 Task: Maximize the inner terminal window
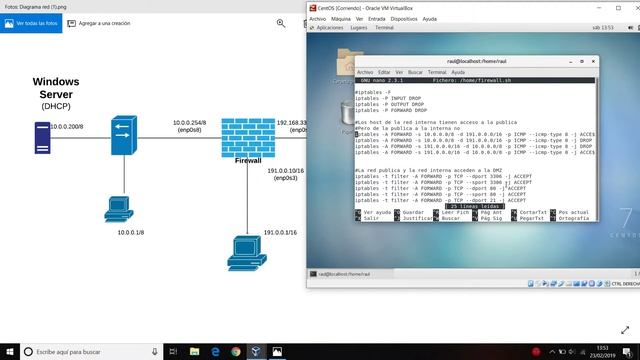click(x=582, y=62)
